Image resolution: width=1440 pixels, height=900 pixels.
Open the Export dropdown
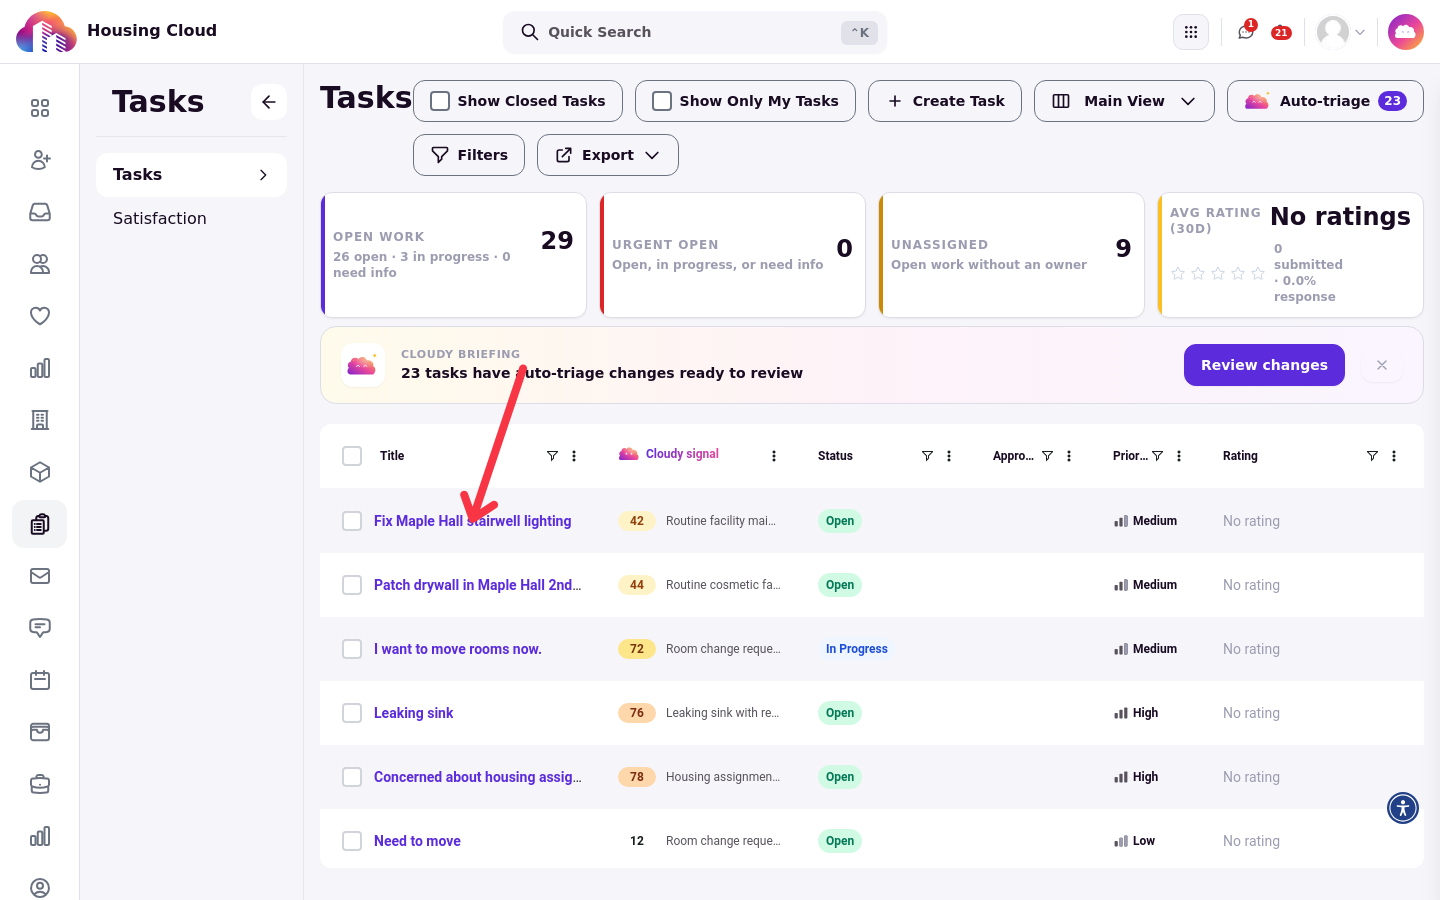(608, 155)
